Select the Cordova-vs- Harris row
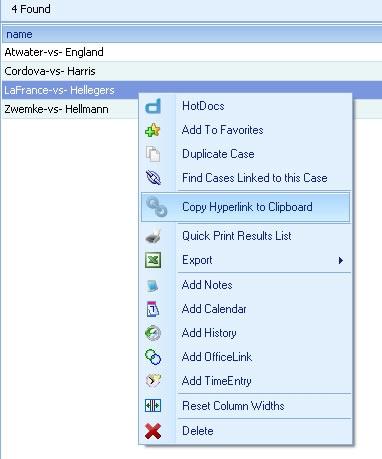Screen dimensions: 382x459 pos(192,71)
